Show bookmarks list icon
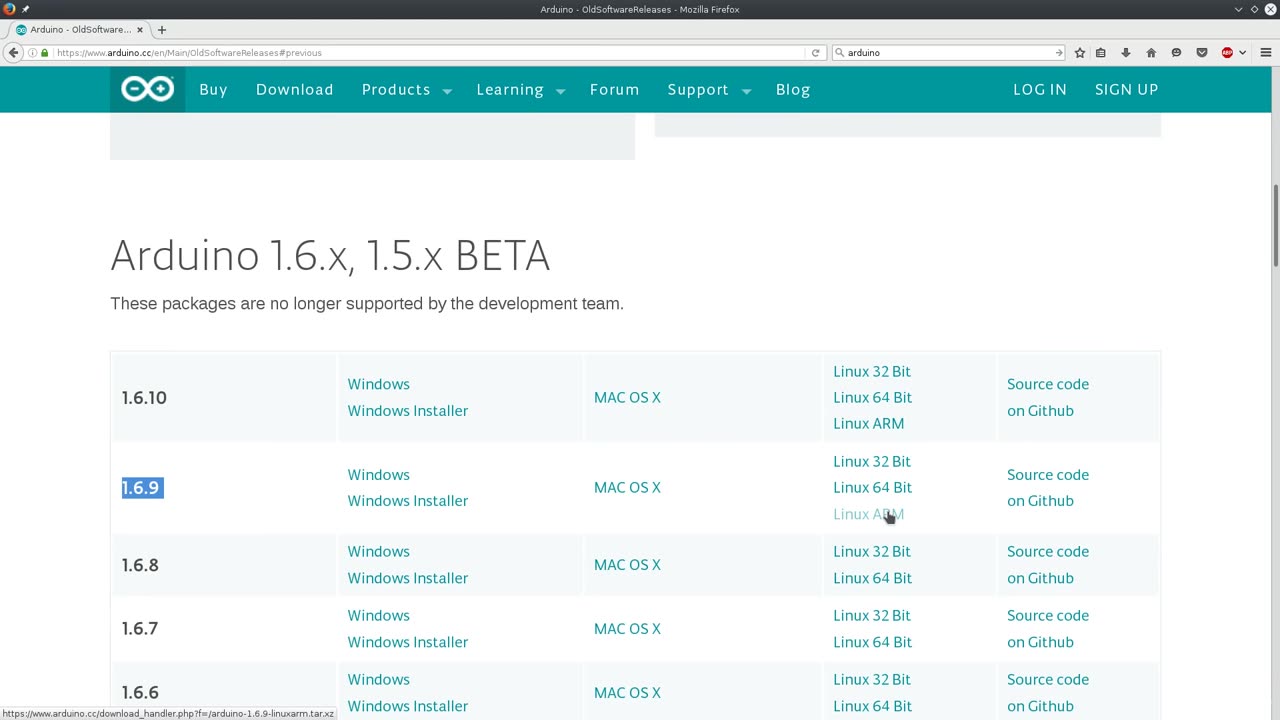 coord(1101,52)
